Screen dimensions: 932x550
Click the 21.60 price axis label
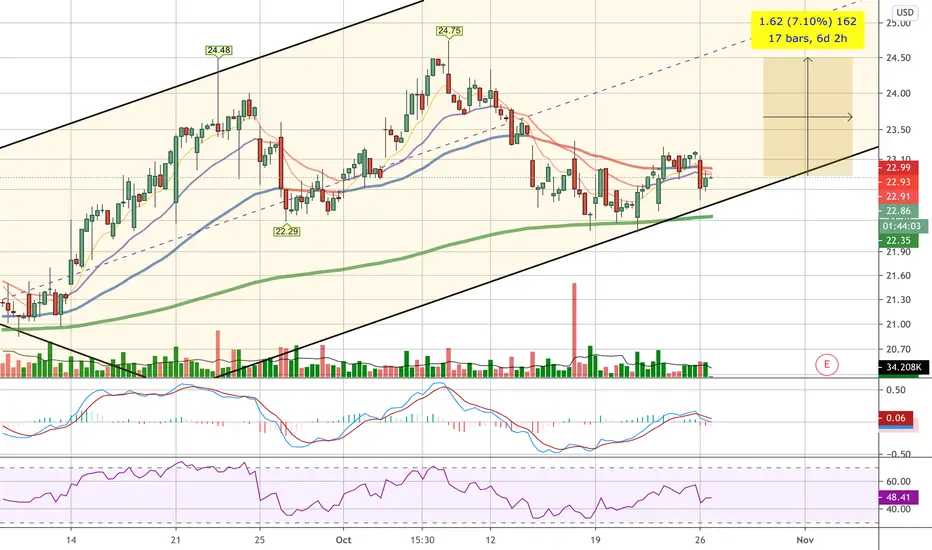tap(898, 276)
